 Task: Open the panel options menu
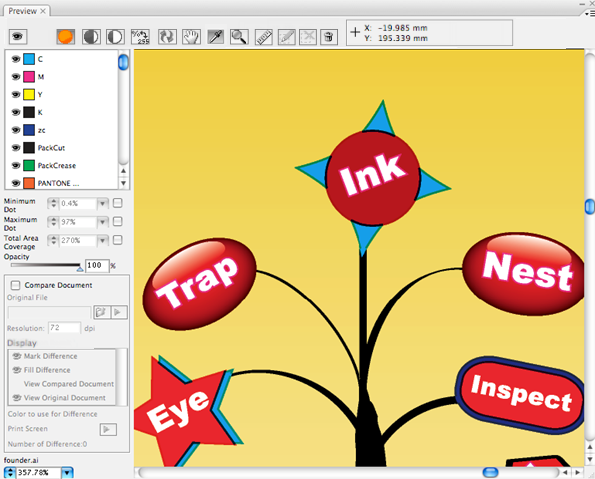pyautogui.click(x=590, y=13)
